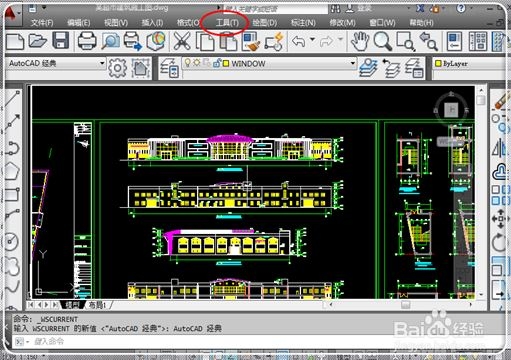Toggle the layer lock padlock icon
This screenshot has width=511, height=360.
(x=217, y=63)
